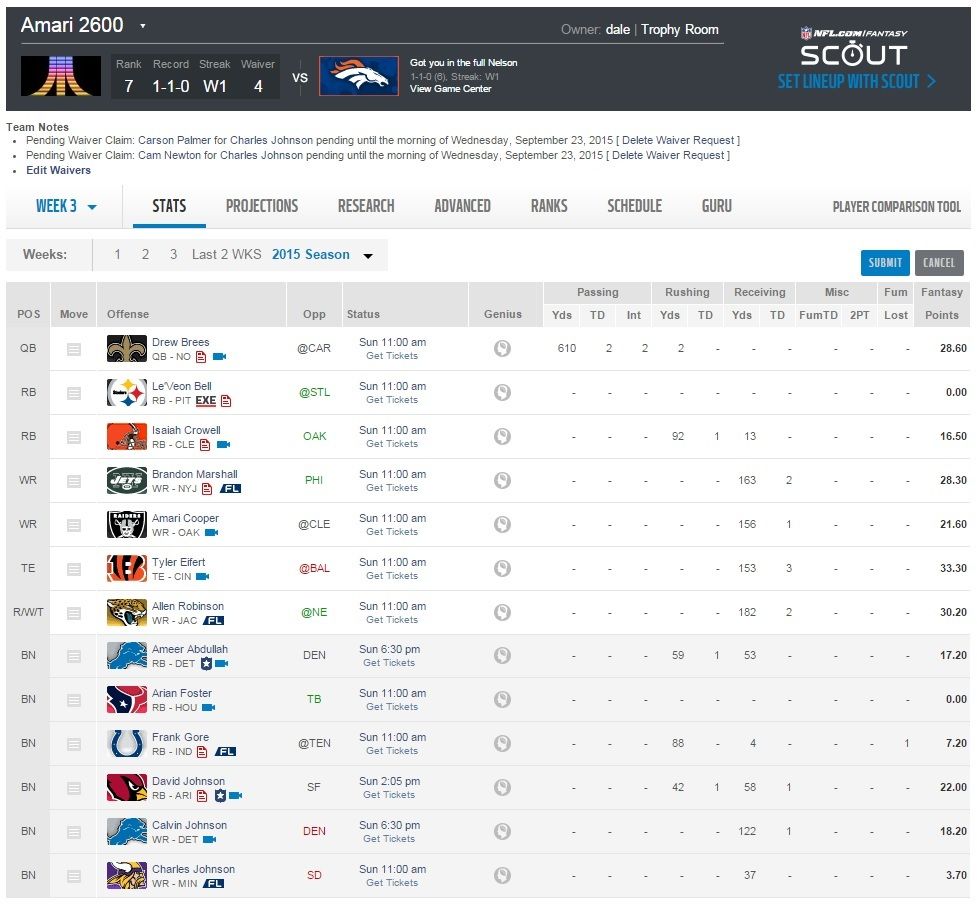Switch to the Ranks tab
The image size is (977, 905).
(x=549, y=206)
